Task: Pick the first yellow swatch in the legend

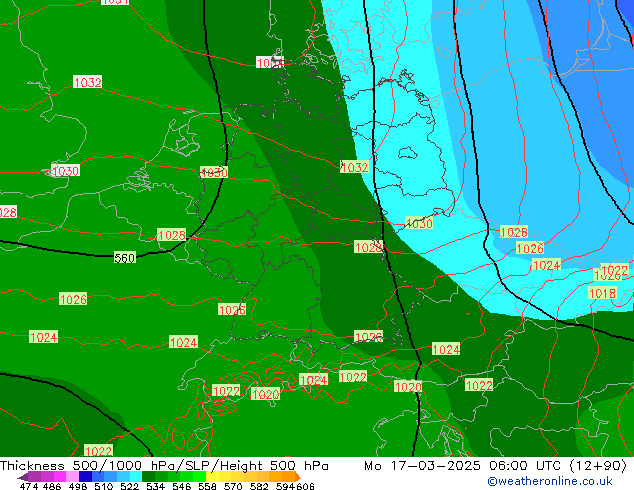Action: coord(212,477)
